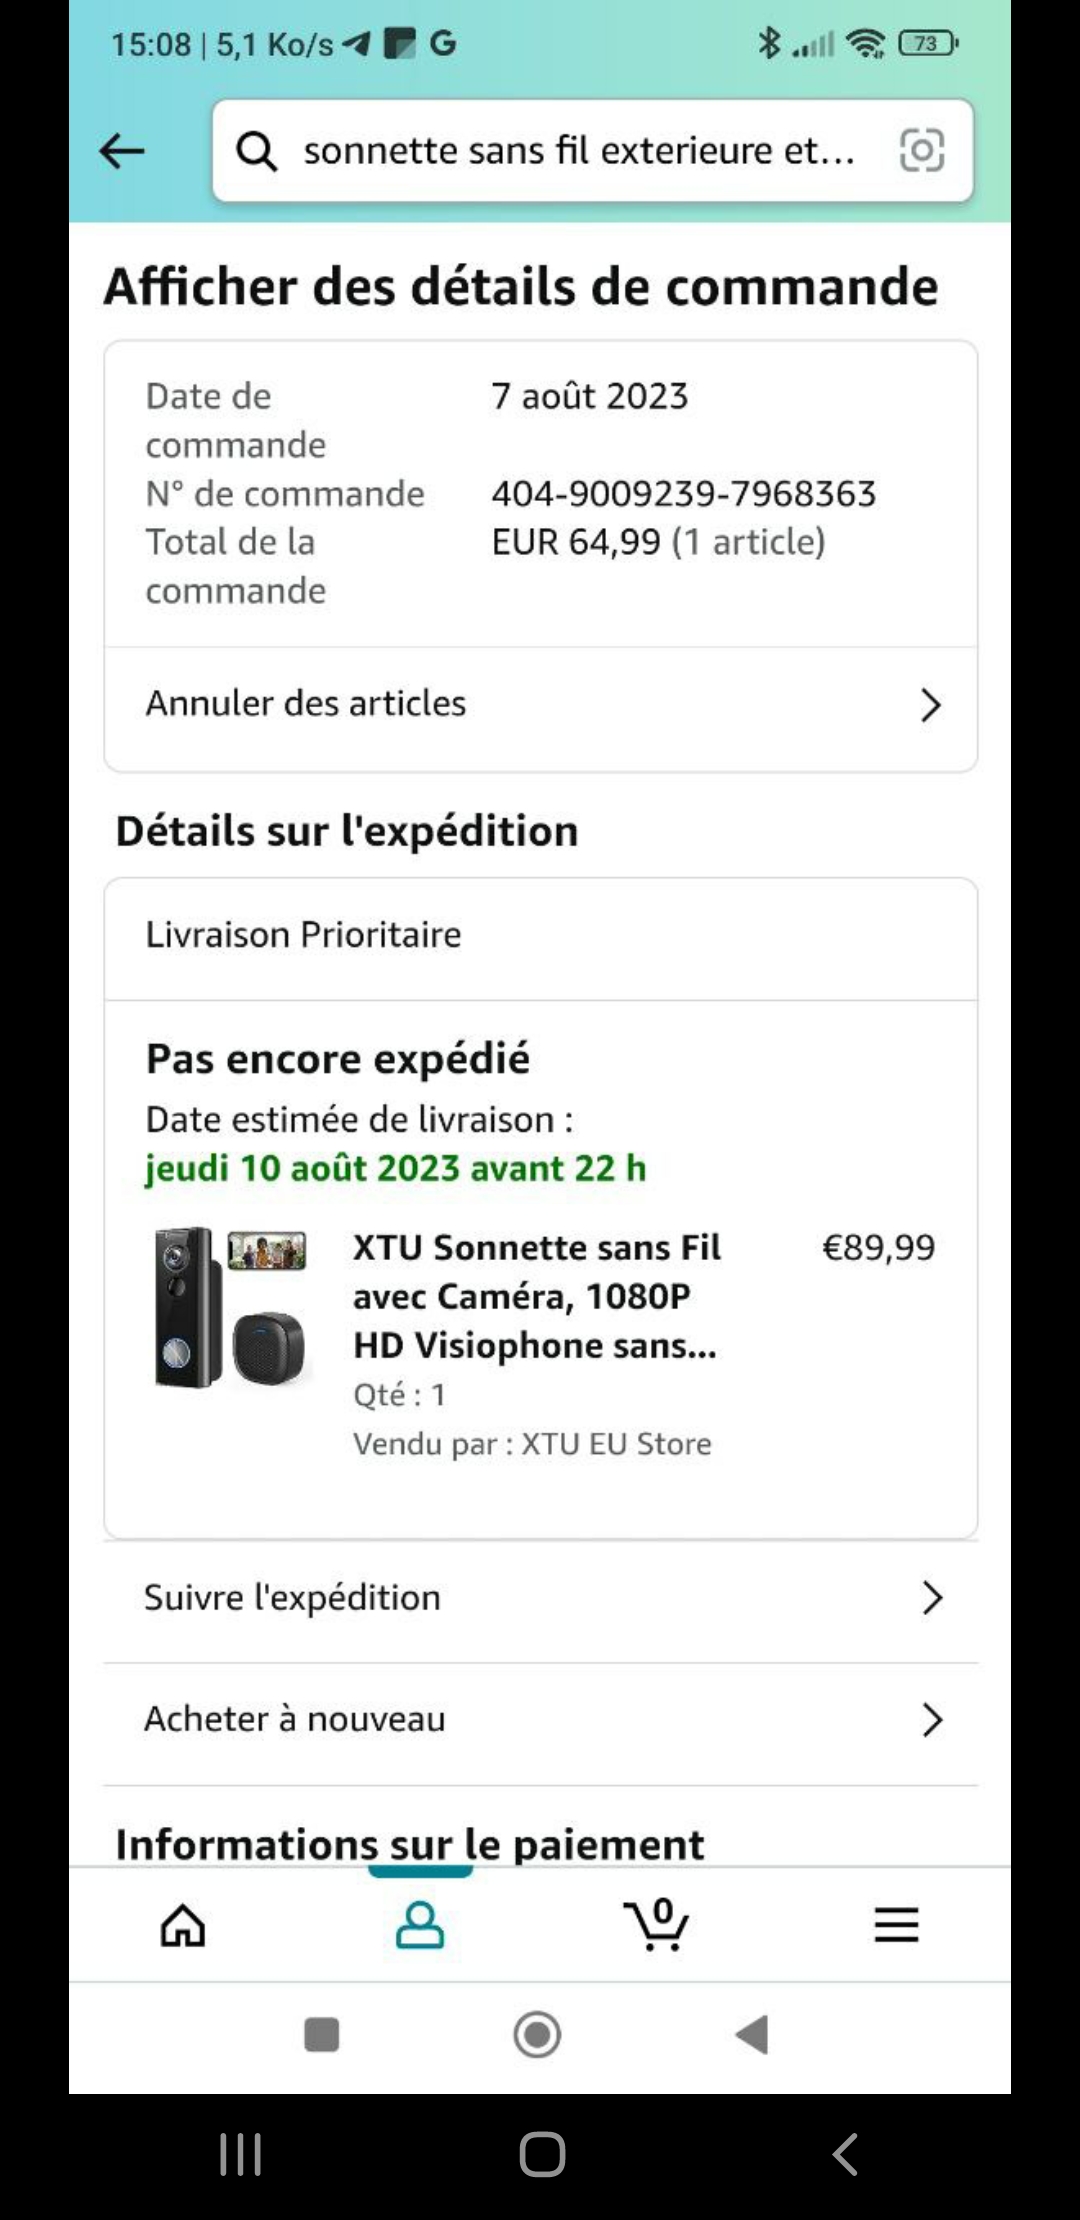Viewport: 1080px width, 2220px height.
Task: Tap the system three-bars recents button
Action: pos(240,2154)
